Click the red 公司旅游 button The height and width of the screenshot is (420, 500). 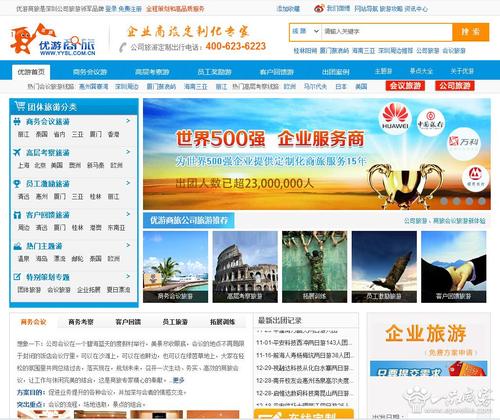tap(455, 86)
